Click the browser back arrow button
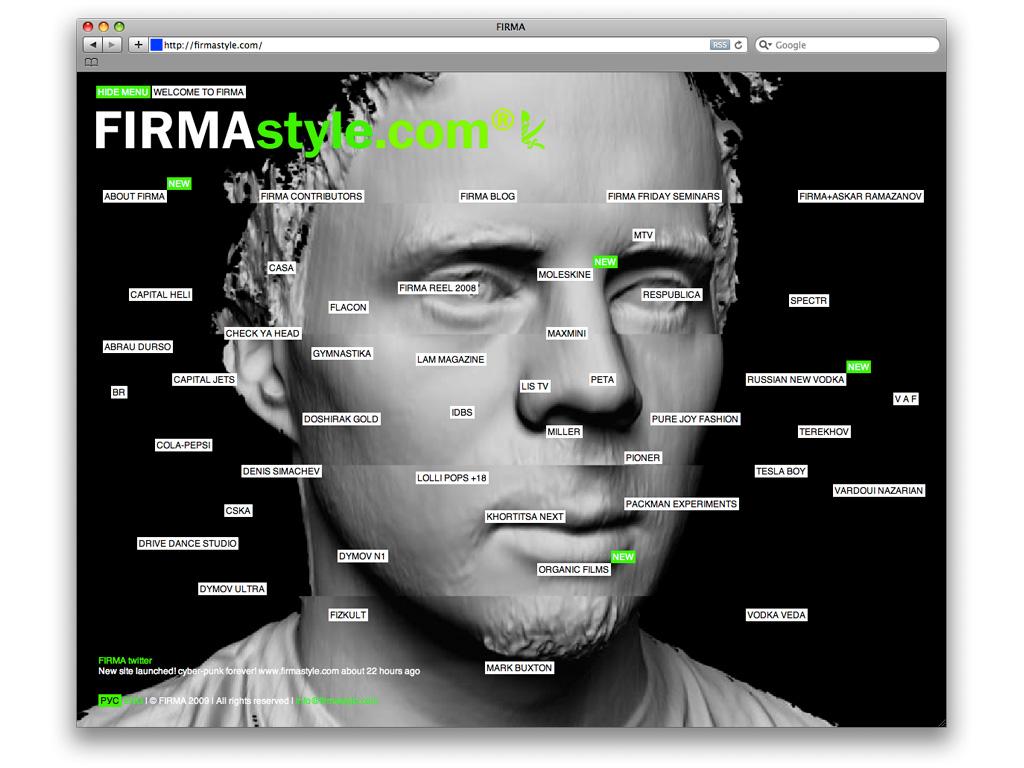1024x768 pixels. pos(93,44)
